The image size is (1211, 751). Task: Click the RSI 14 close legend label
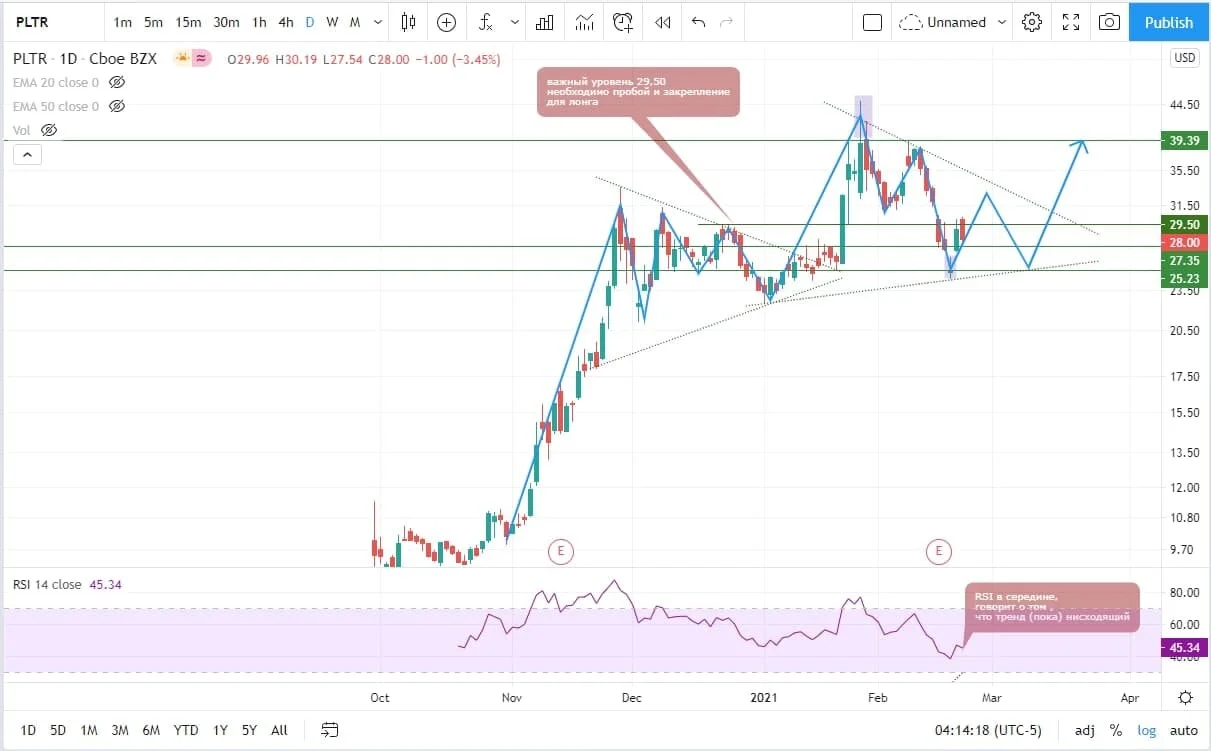coord(47,584)
